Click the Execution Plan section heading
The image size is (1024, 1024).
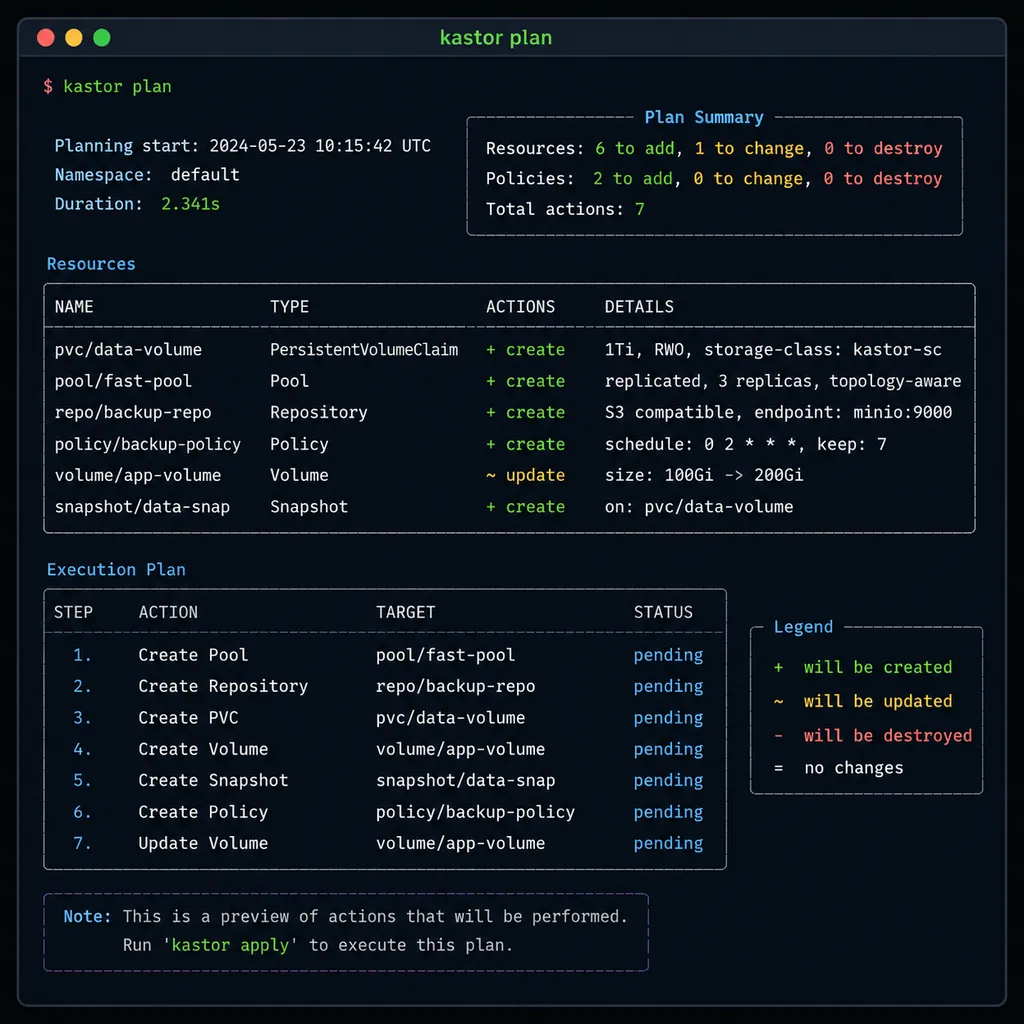(x=116, y=569)
